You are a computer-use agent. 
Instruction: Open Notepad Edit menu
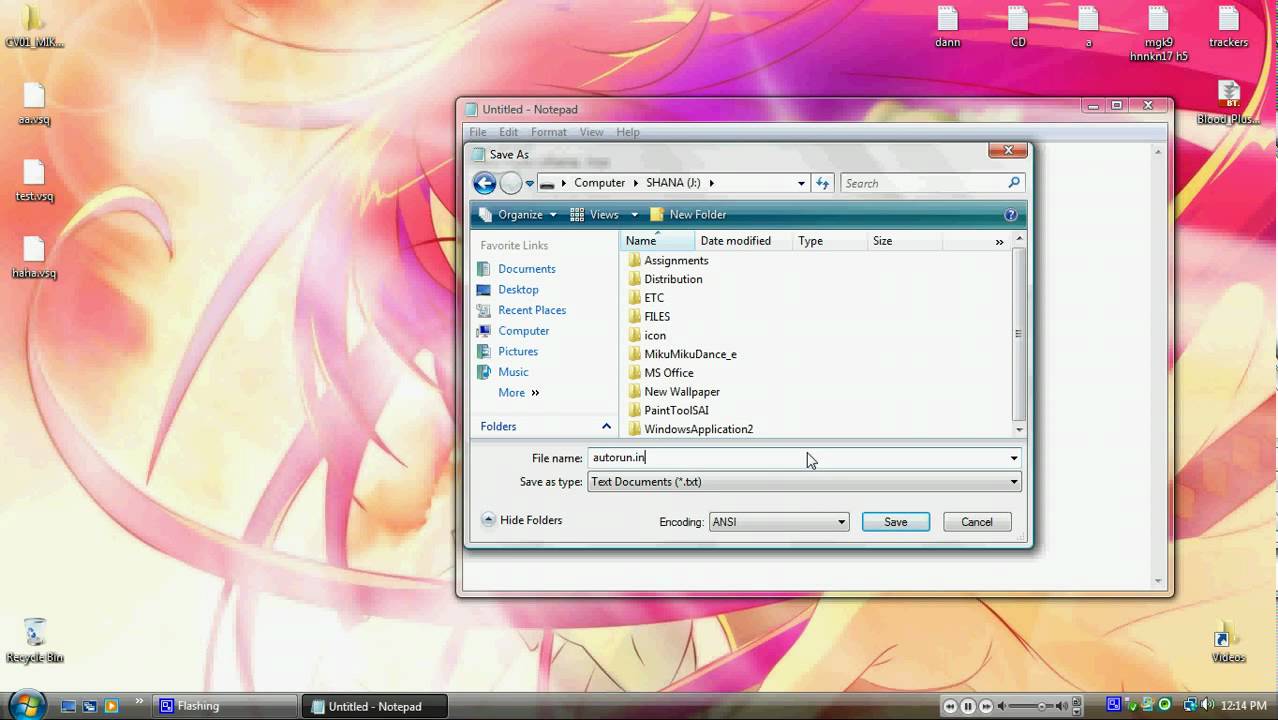point(509,132)
